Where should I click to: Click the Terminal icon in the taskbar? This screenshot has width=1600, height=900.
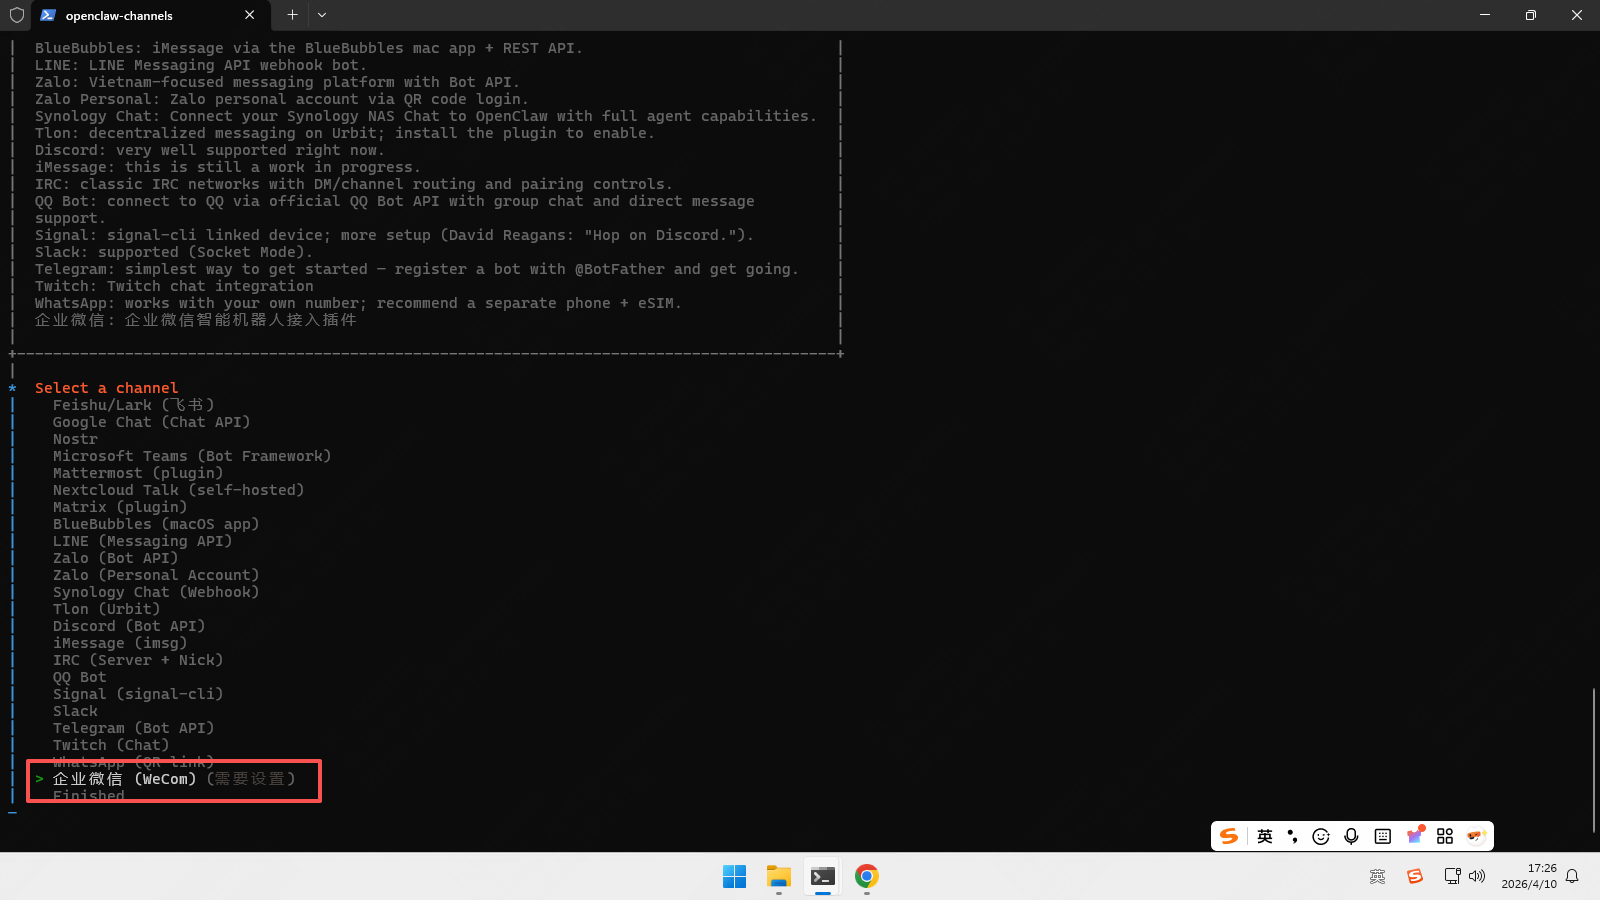(x=823, y=877)
